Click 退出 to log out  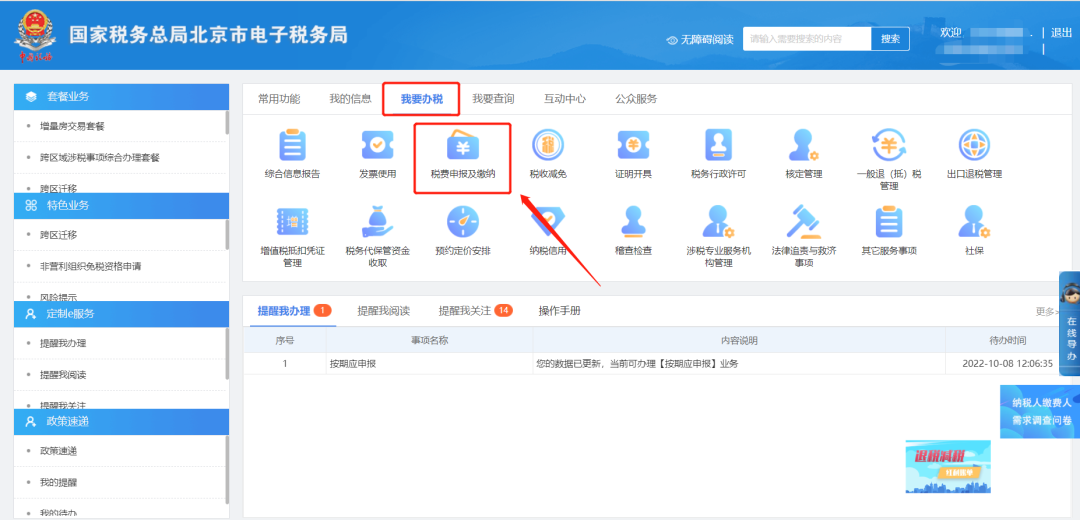[x=1061, y=32]
